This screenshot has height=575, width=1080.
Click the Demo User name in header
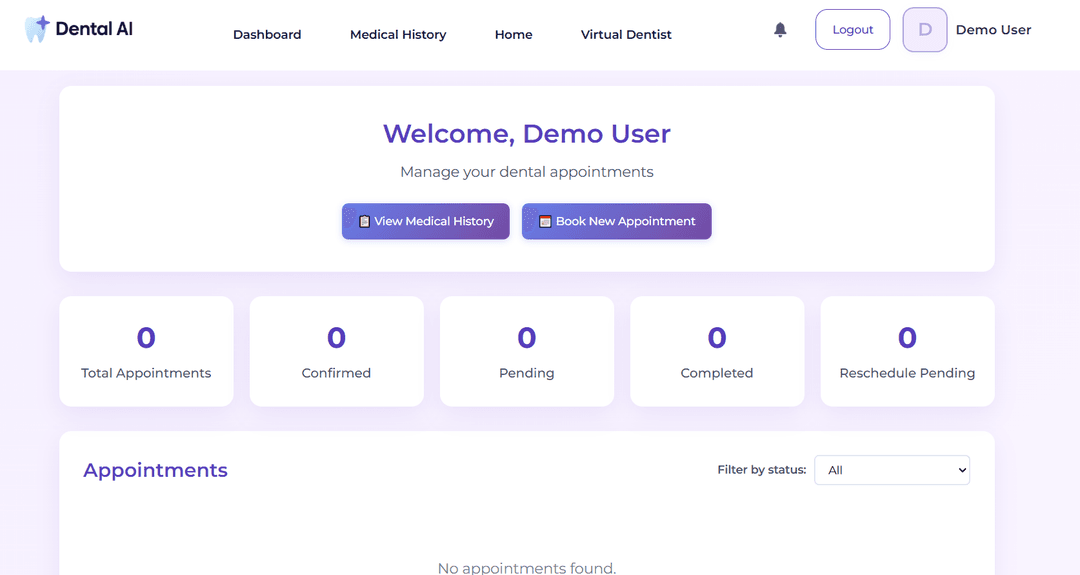pos(993,30)
